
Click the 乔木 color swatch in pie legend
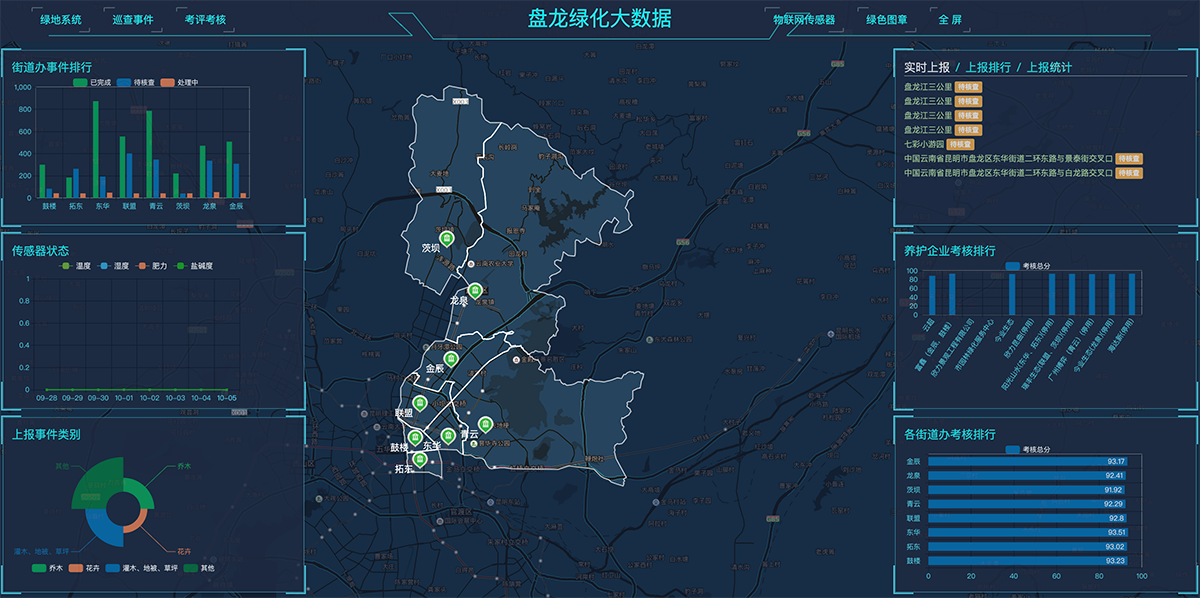39,568
